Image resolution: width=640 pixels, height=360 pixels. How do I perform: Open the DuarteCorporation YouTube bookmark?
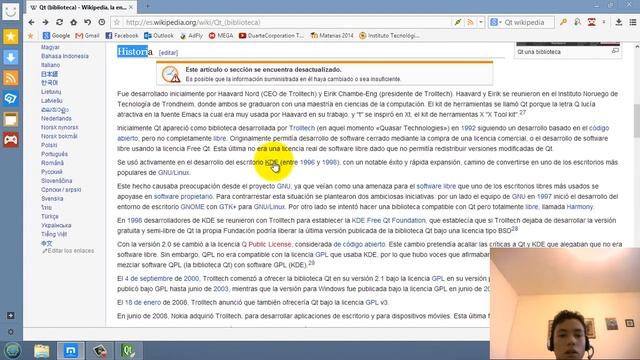pos(271,36)
